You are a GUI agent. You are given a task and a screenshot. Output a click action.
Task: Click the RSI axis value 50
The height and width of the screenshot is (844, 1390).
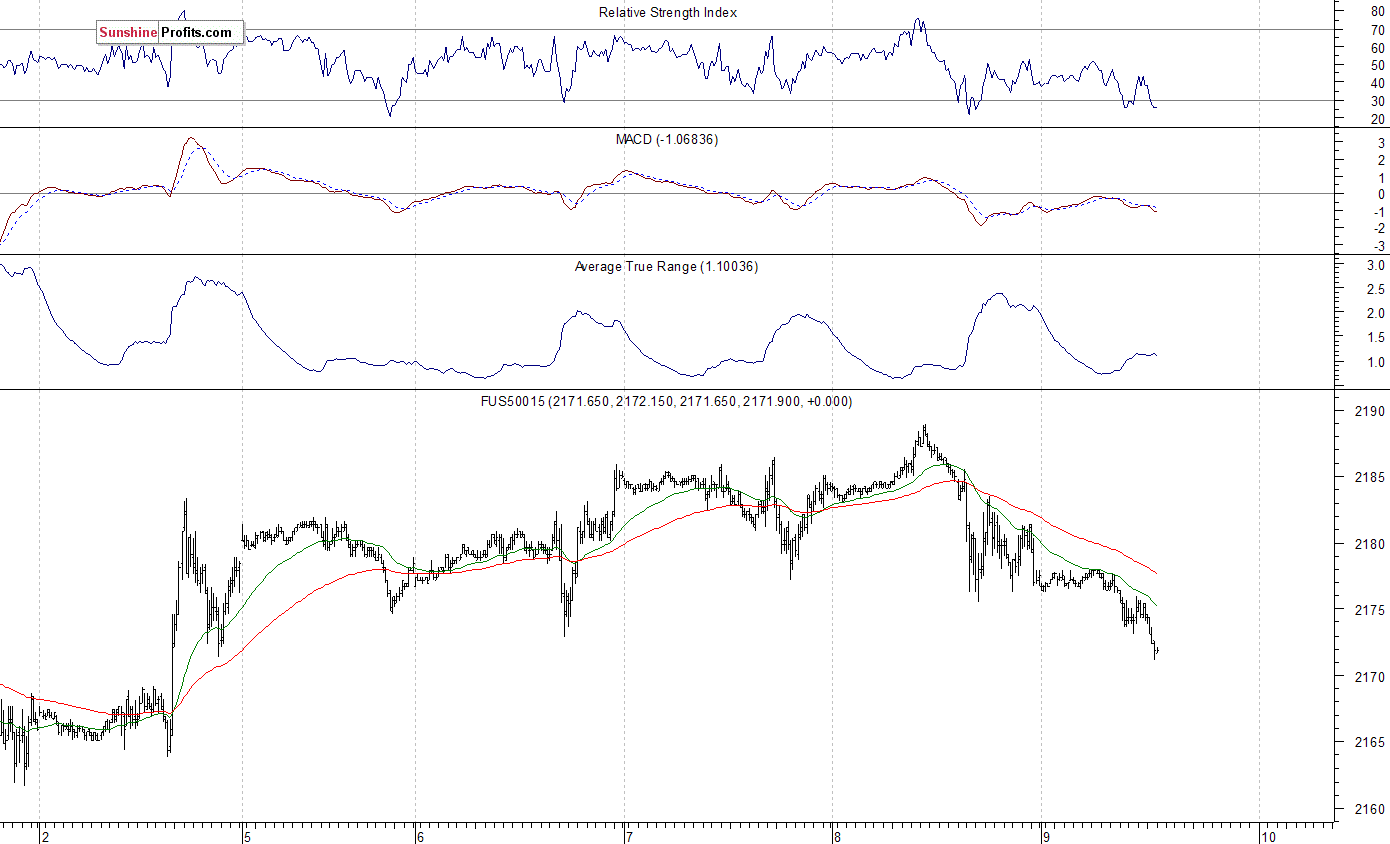pyautogui.click(x=1378, y=66)
